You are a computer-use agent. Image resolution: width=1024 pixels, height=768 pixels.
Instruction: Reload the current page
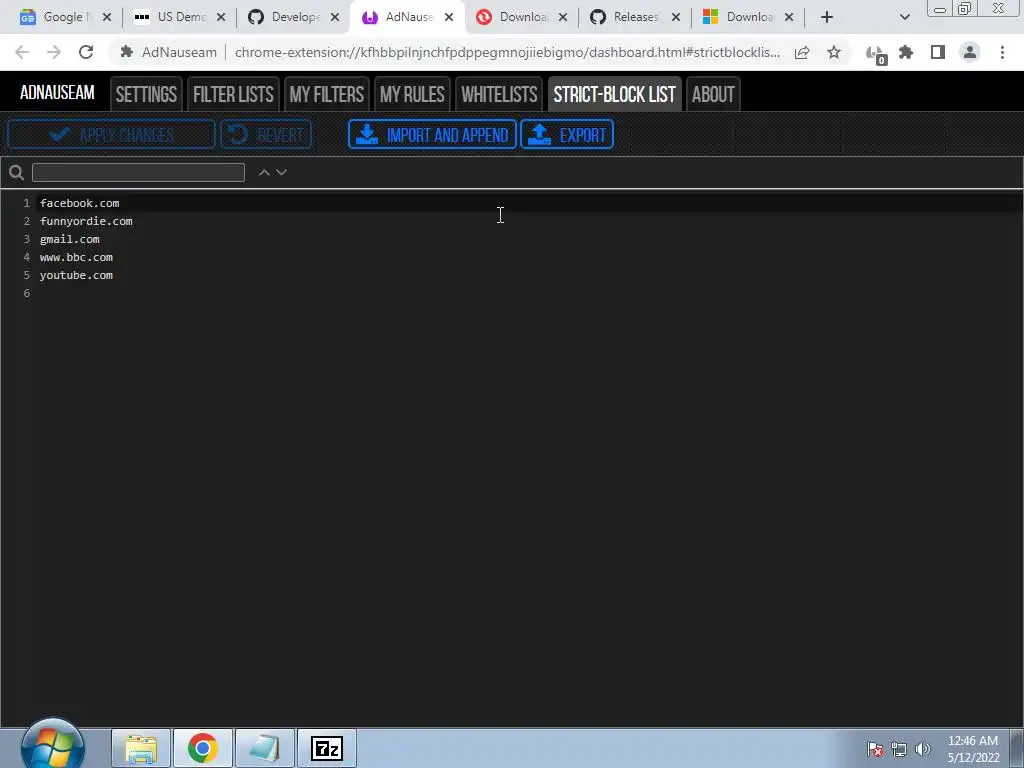86,52
